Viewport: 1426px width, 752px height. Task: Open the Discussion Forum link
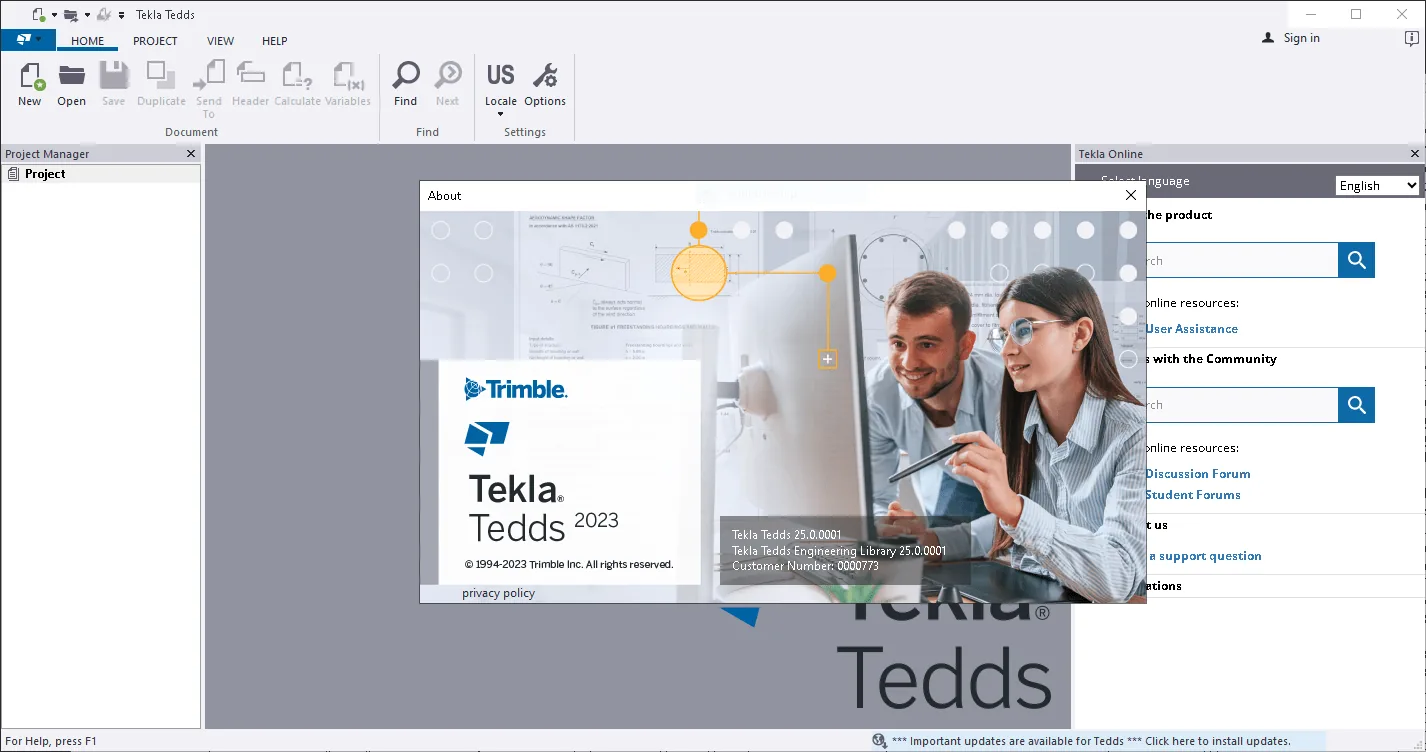(1198, 473)
